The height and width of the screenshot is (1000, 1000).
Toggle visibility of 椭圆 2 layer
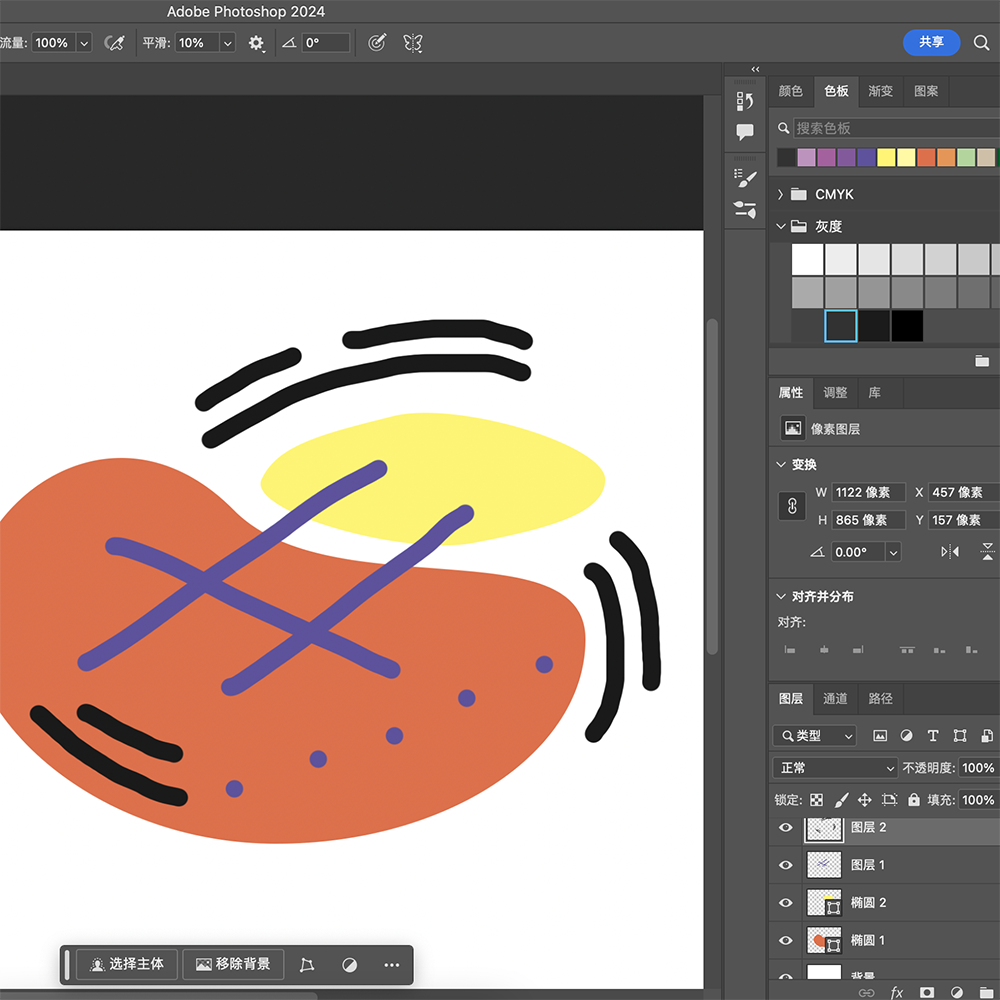point(786,903)
